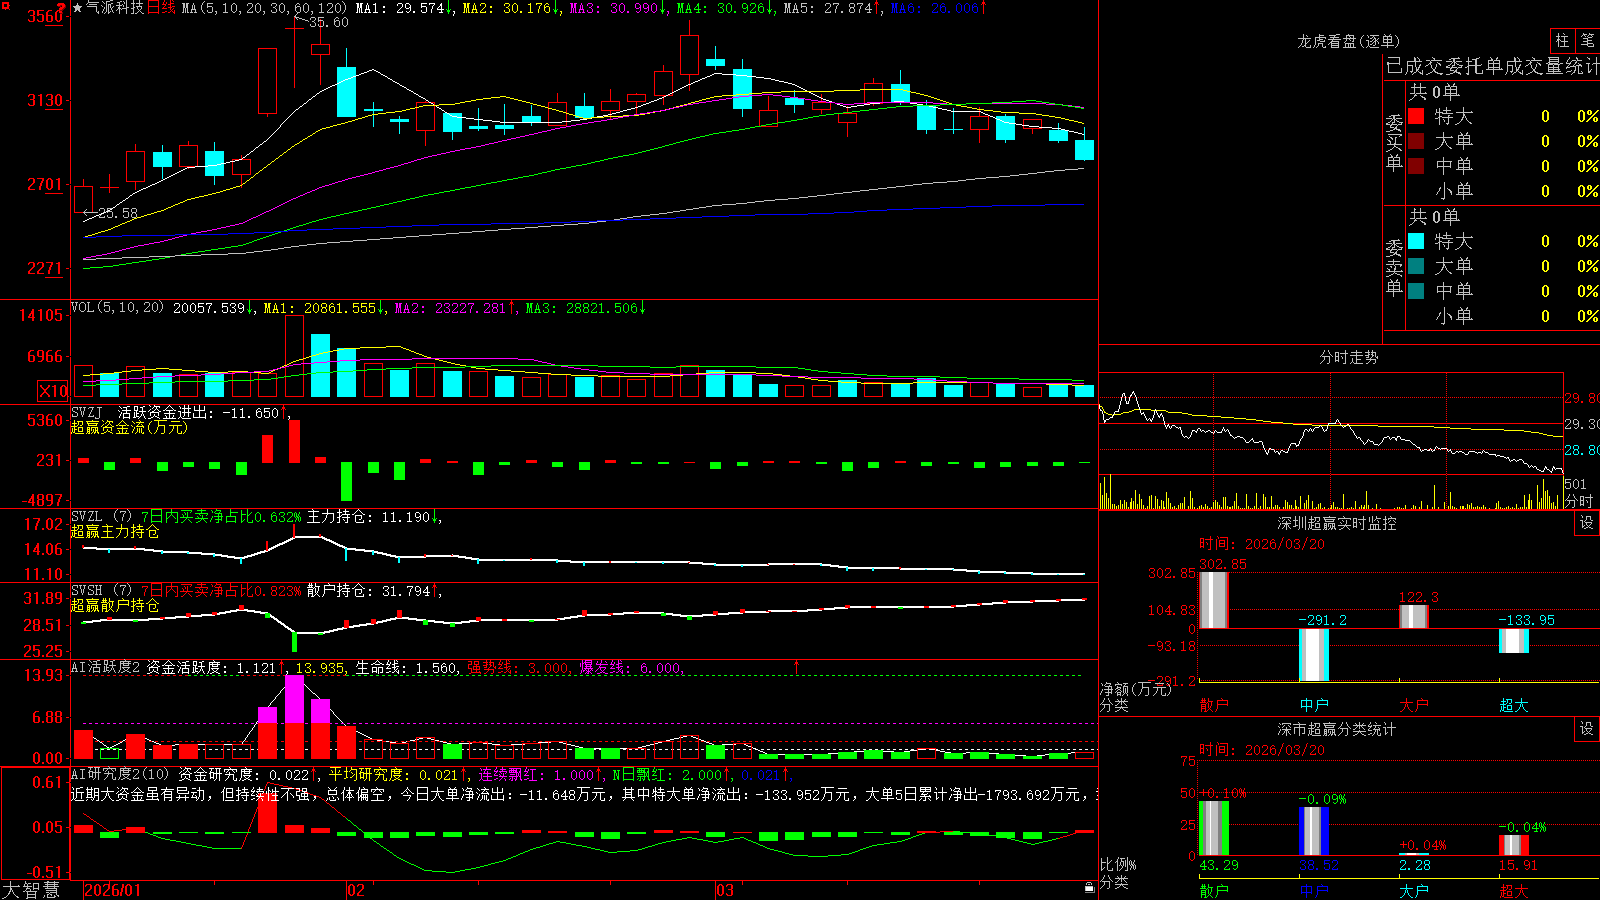Image resolution: width=1600 pixels, height=900 pixels.
Task: Click the 散户 bar valued 302.85
Action: point(1214,600)
